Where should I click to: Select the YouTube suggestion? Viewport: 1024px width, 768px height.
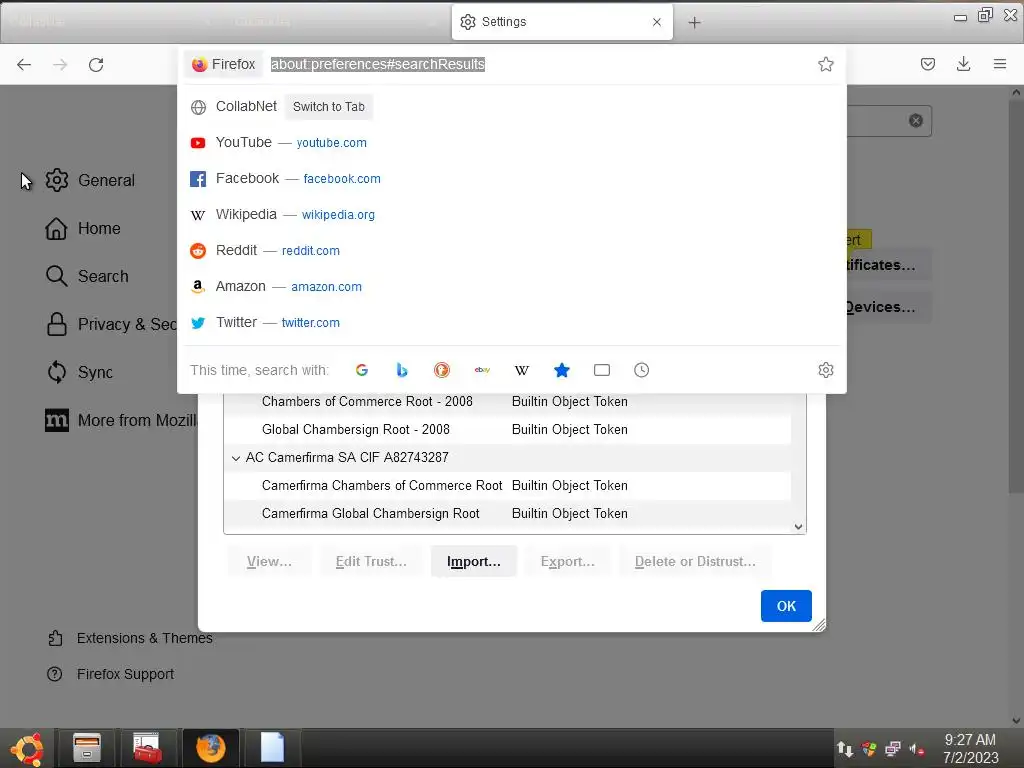(512, 142)
